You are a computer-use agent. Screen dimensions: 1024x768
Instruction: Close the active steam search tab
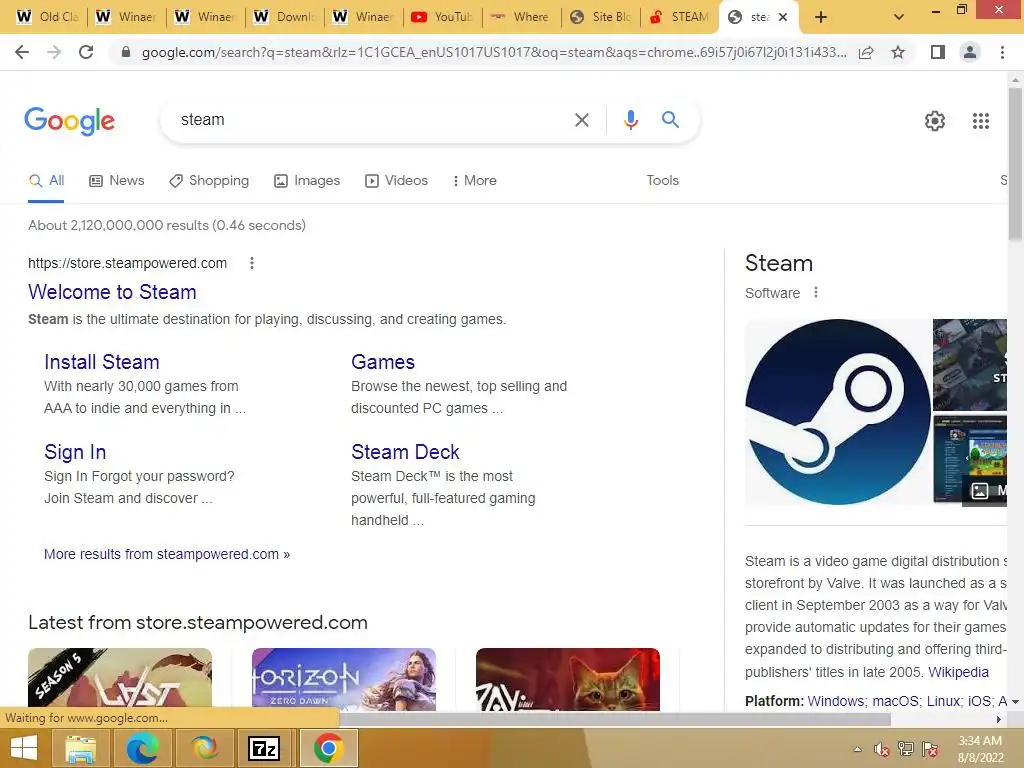(x=783, y=17)
